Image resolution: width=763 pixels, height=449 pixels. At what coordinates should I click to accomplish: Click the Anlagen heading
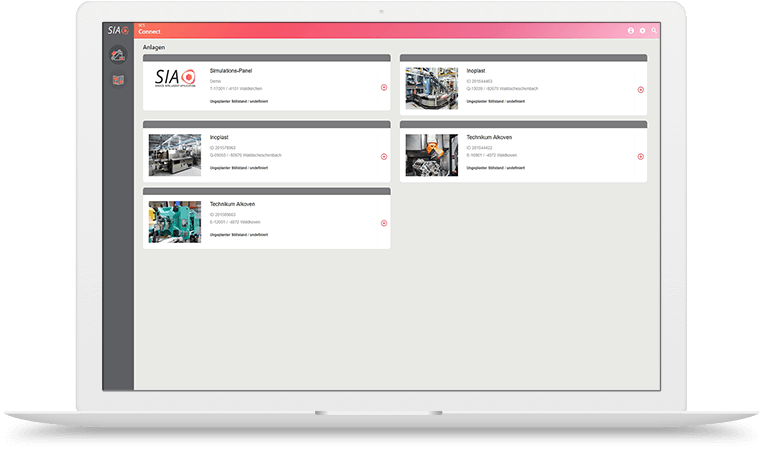click(x=154, y=47)
